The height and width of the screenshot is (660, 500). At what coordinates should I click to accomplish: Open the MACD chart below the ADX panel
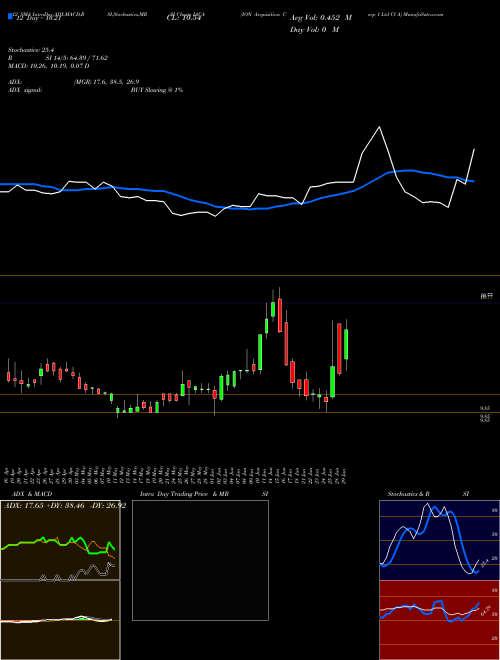(x=60, y=620)
